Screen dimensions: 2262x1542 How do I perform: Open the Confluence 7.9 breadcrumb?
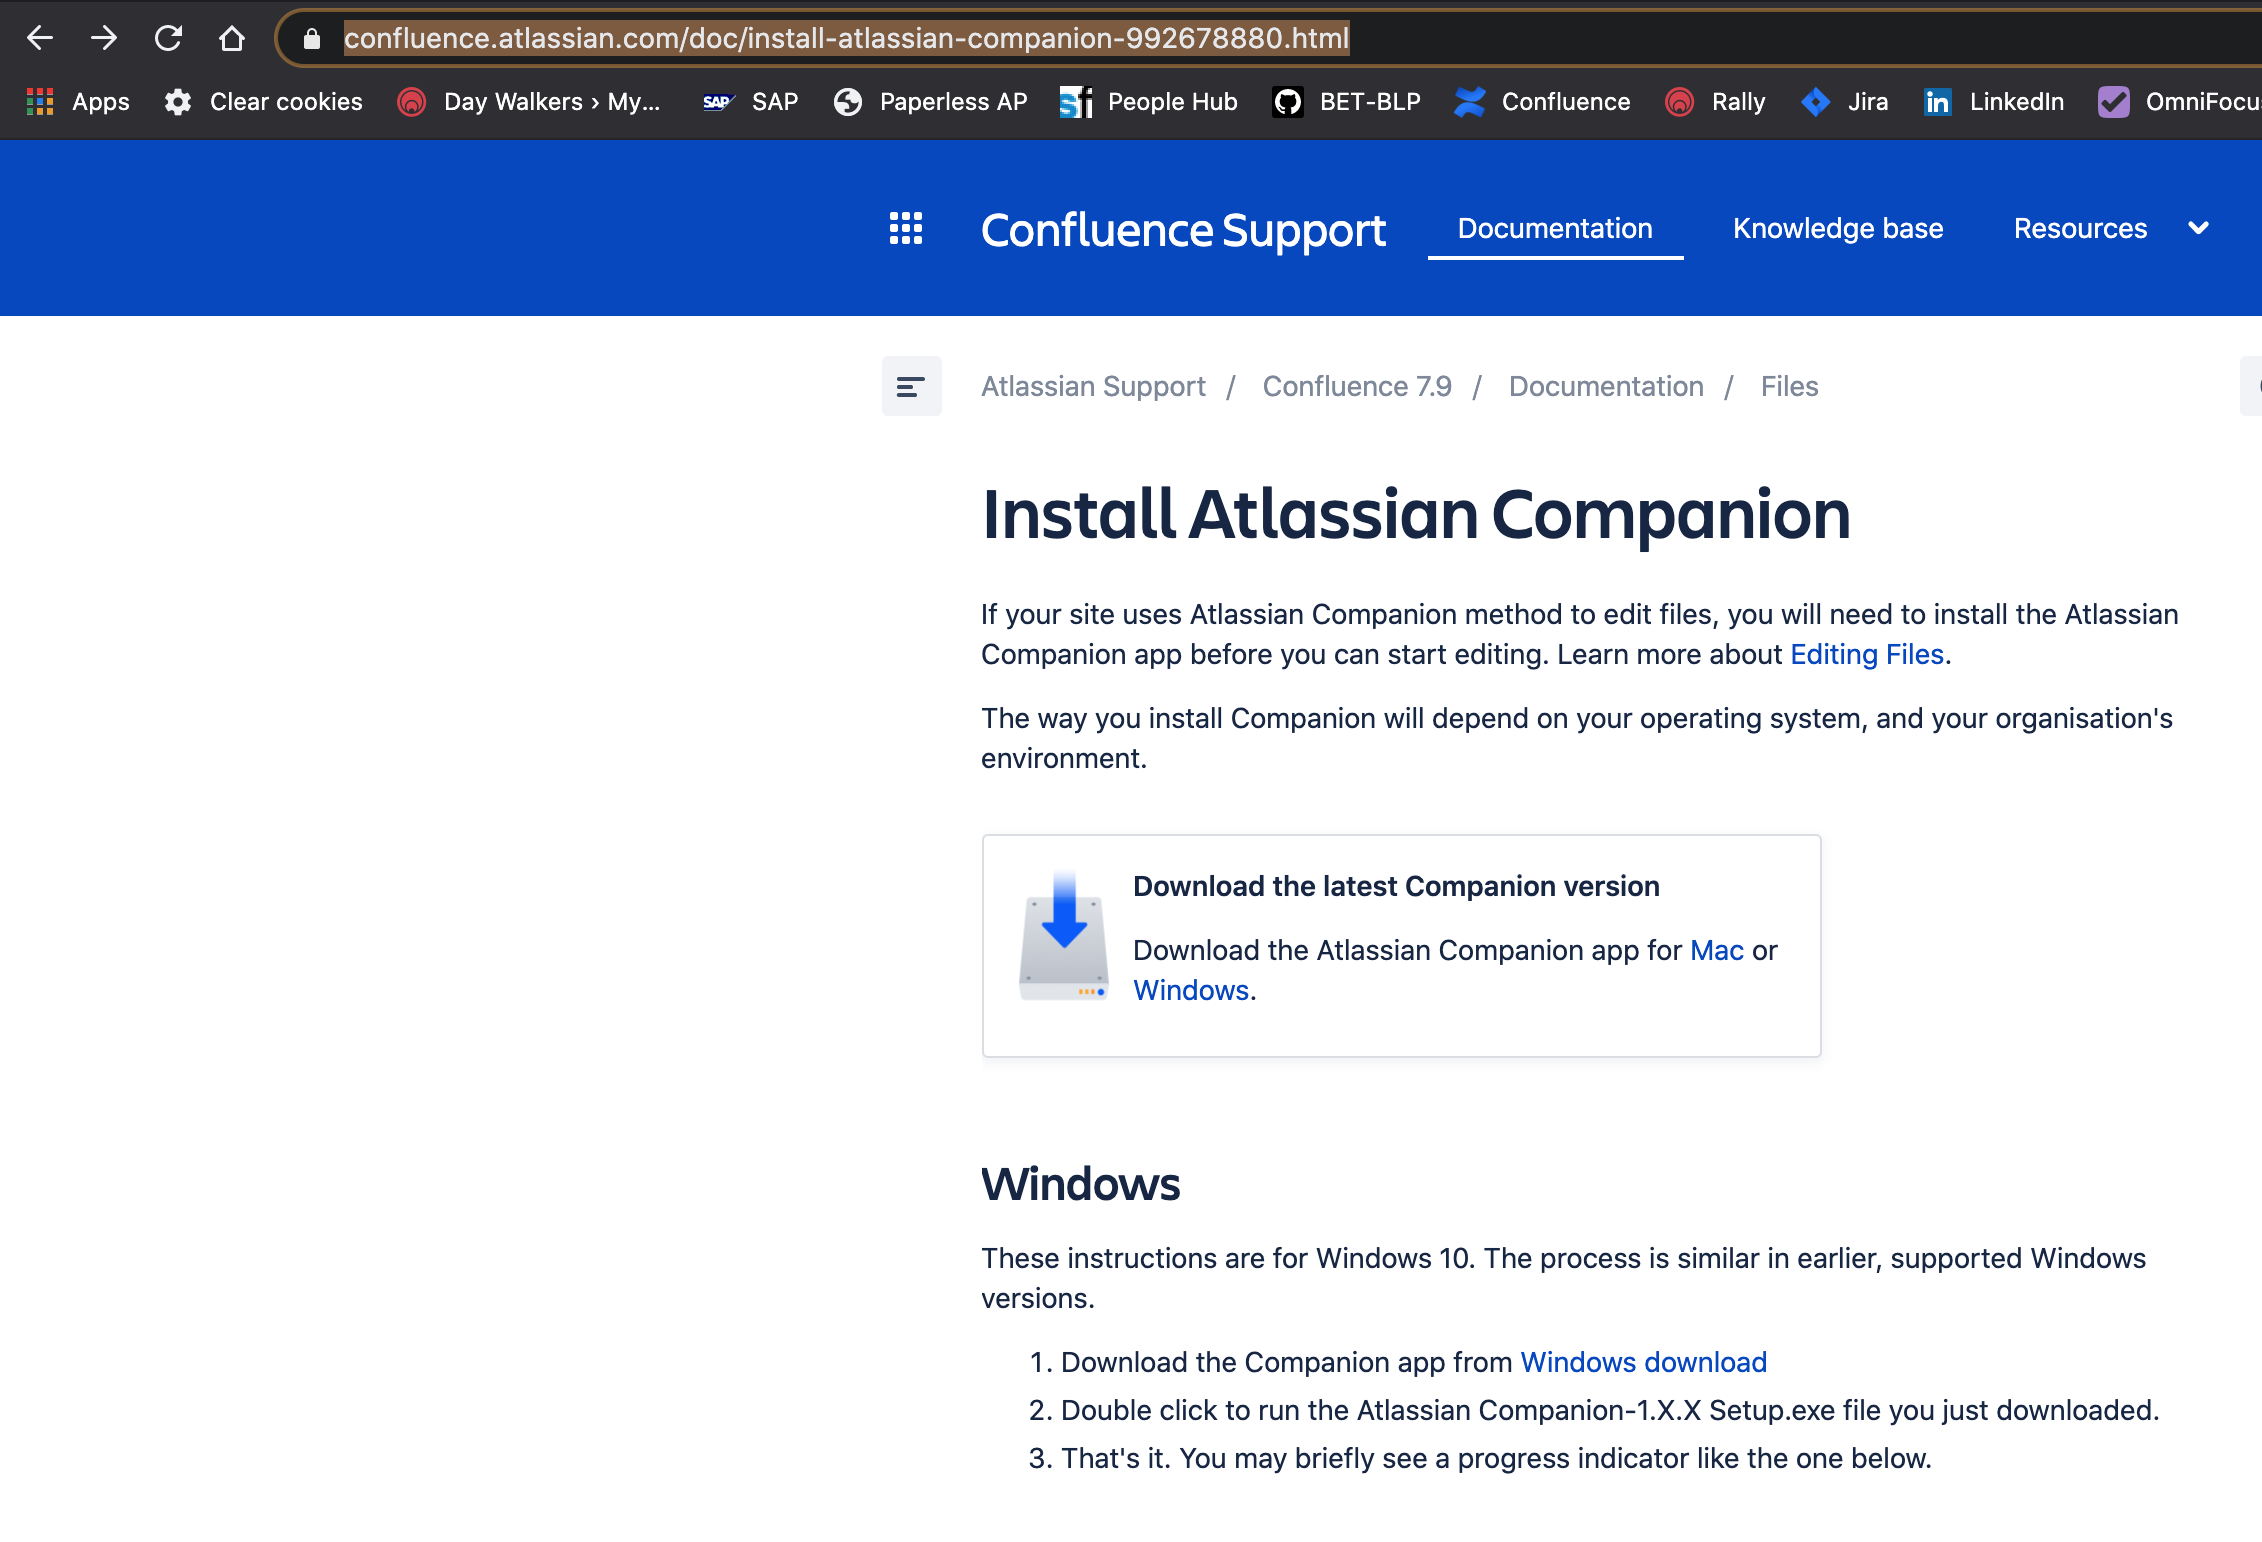coord(1357,386)
